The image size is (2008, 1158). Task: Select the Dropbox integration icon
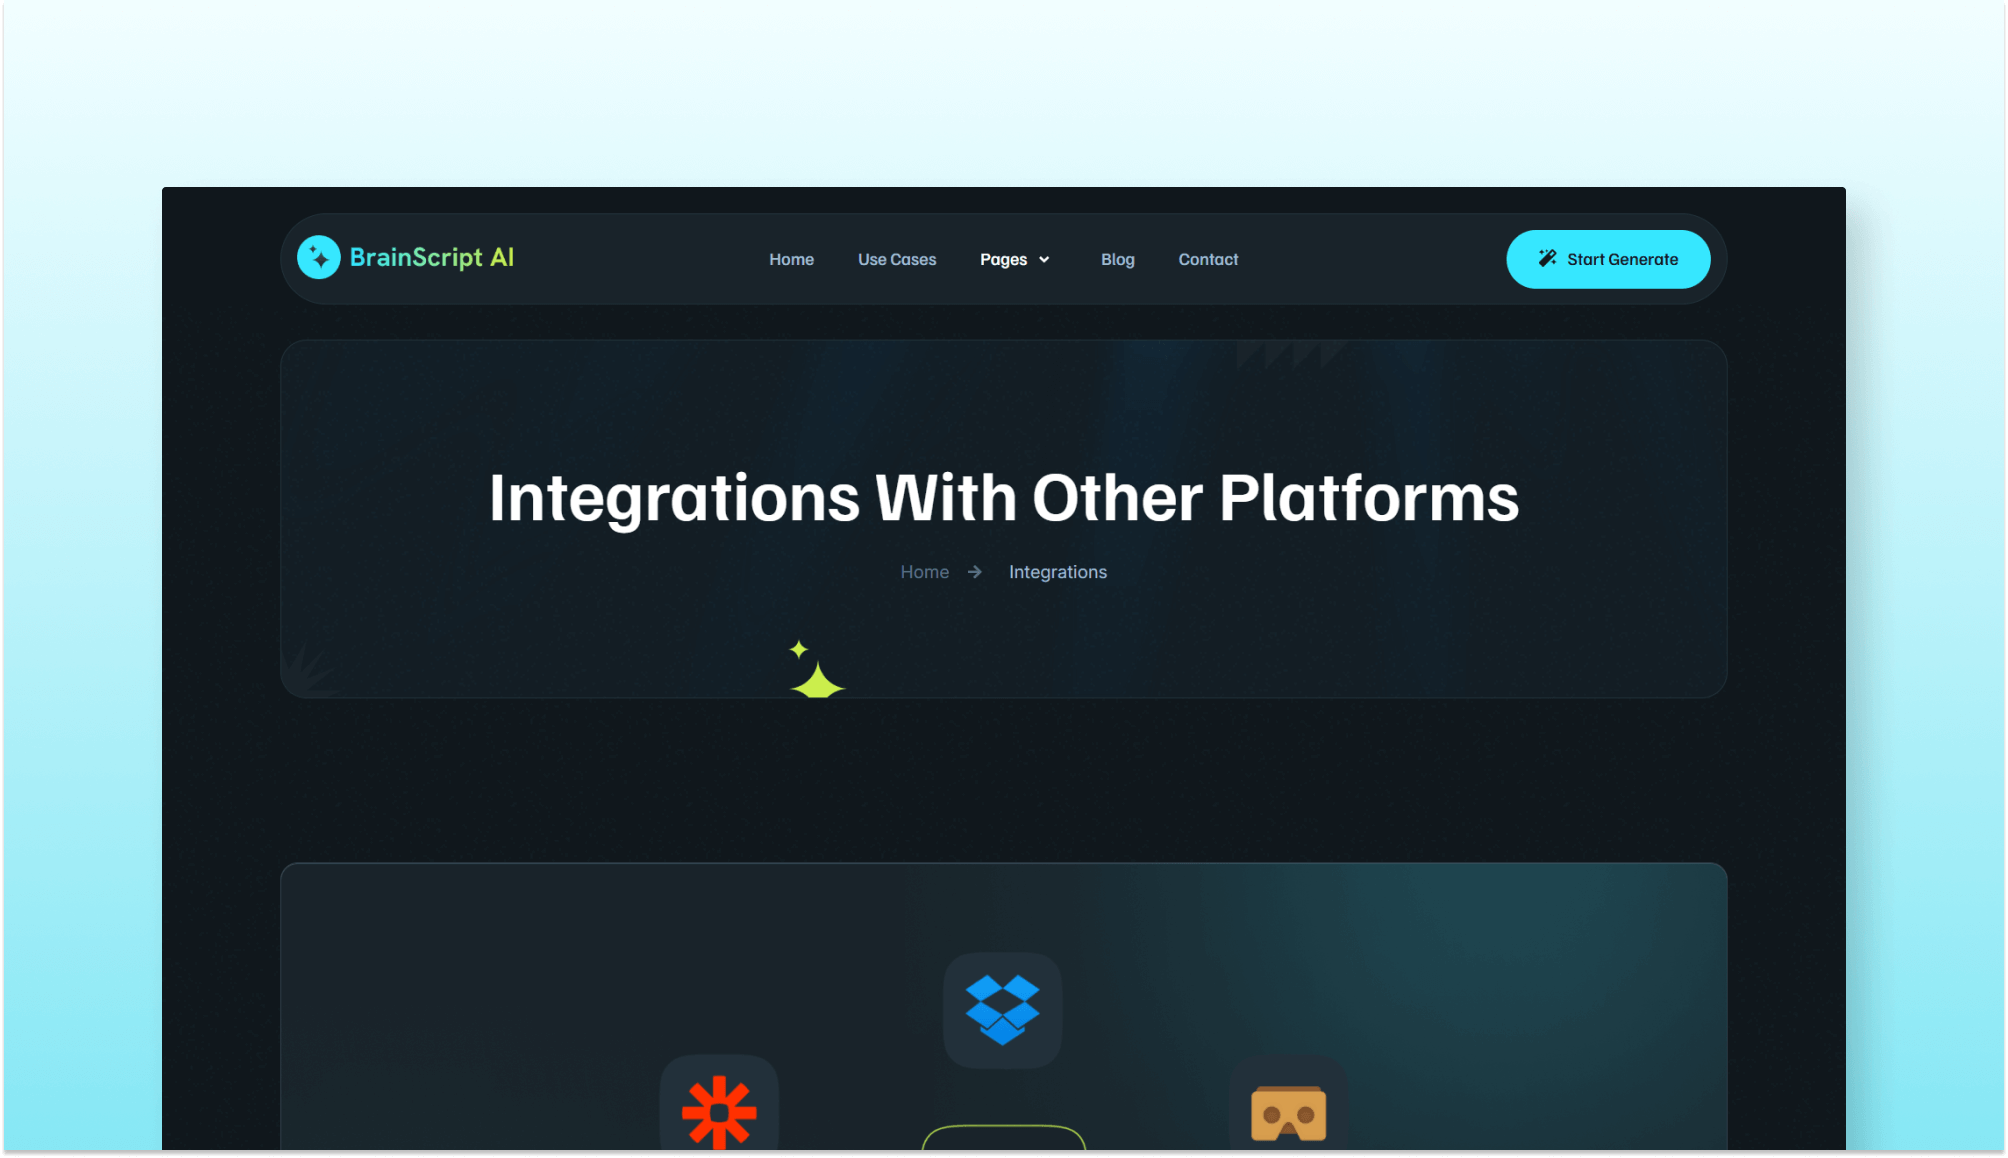(x=1001, y=1009)
